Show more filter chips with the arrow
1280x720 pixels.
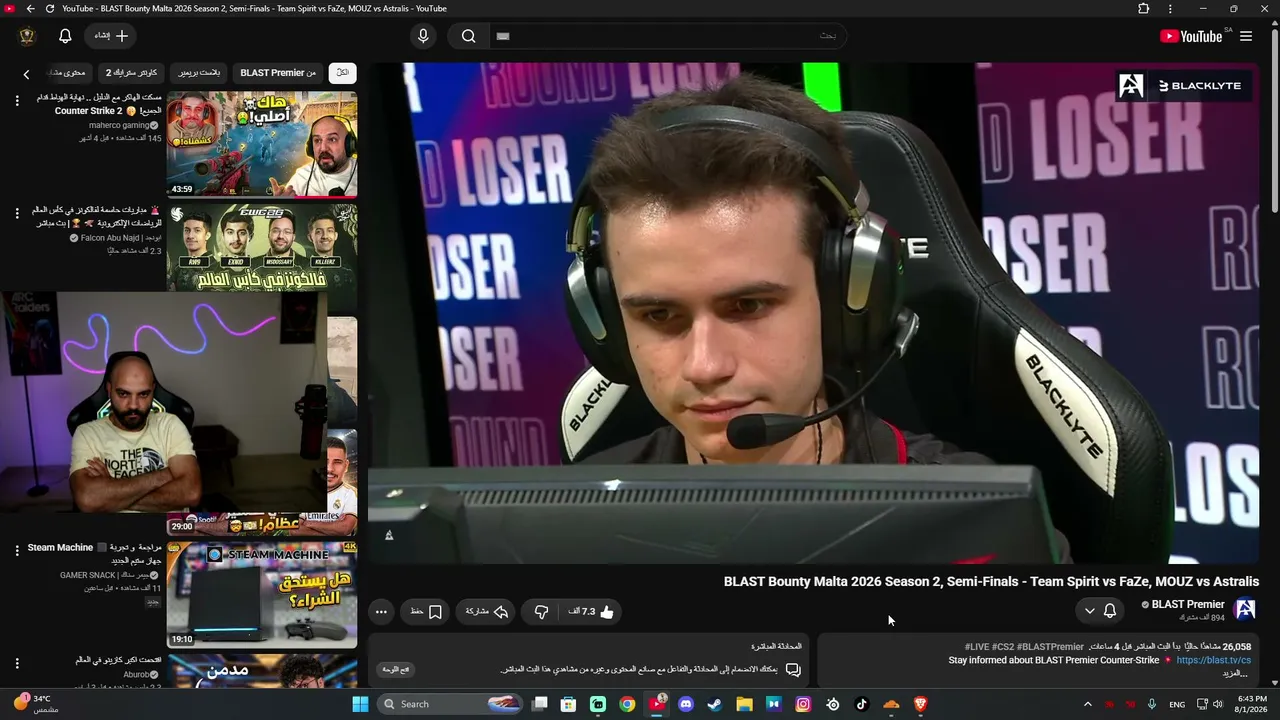pyautogui.click(x=26, y=73)
